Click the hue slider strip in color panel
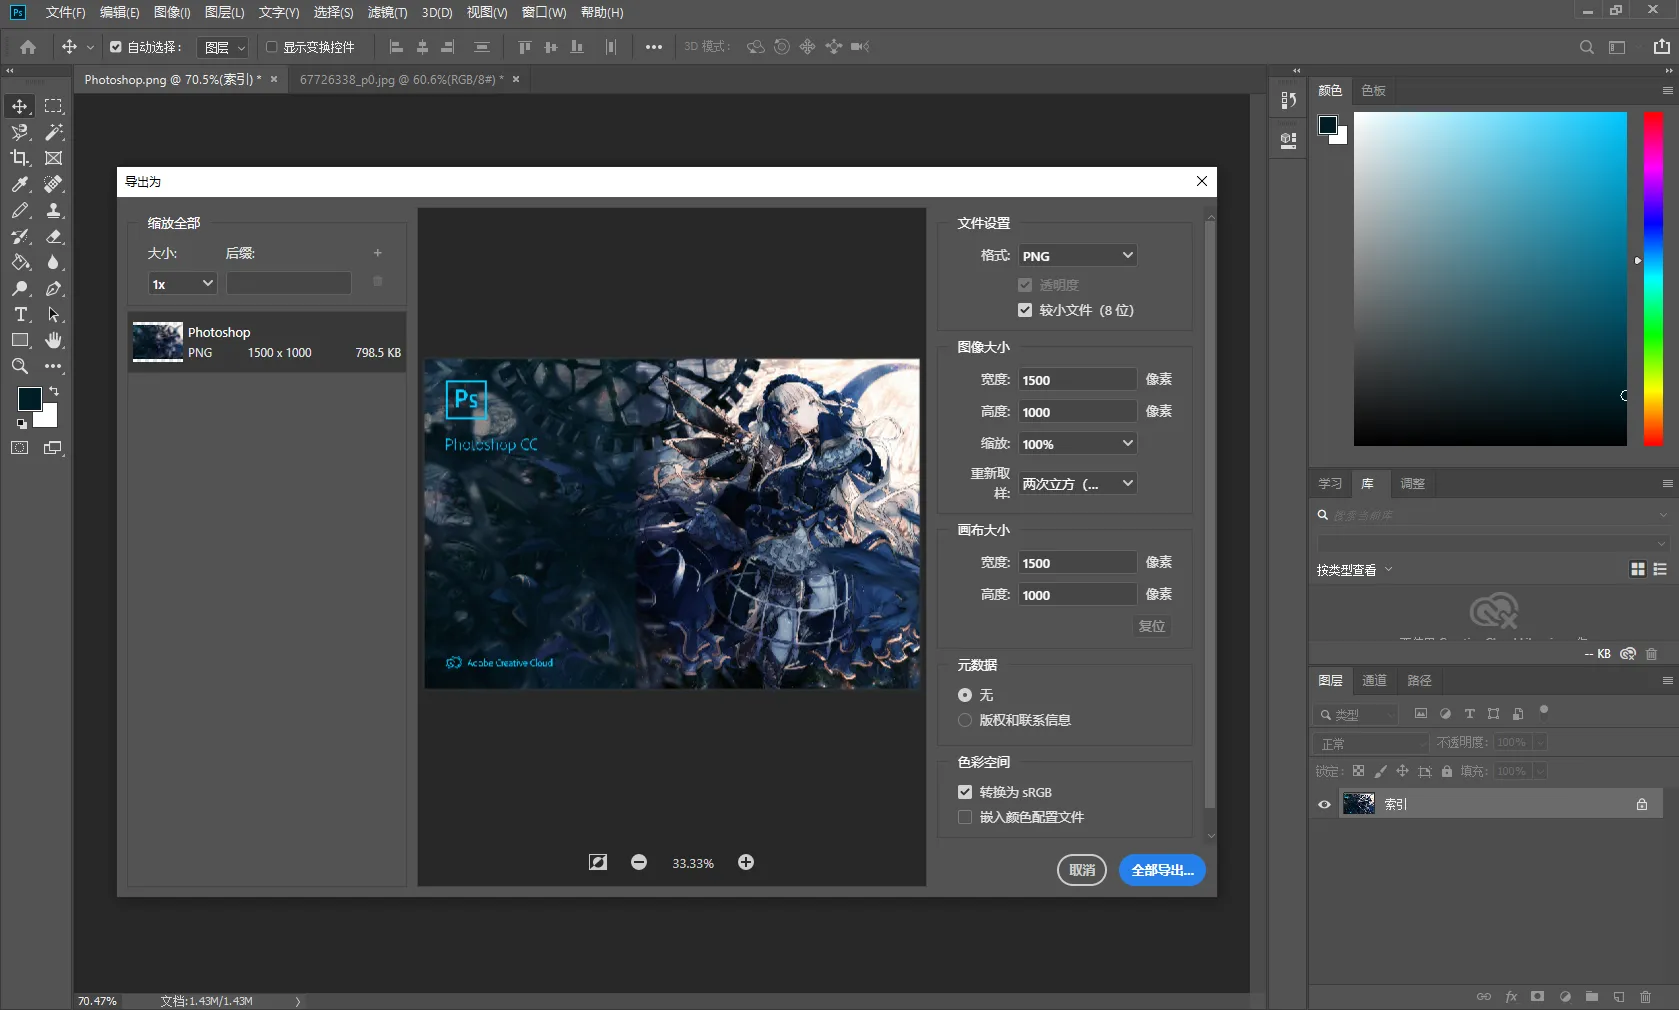The height and width of the screenshot is (1010, 1679). coord(1653,279)
